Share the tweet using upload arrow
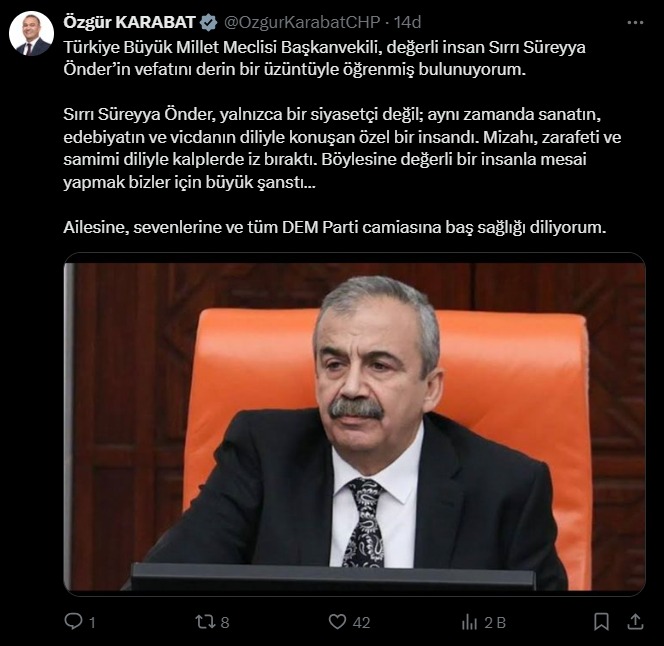664x646 pixels. click(635, 622)
